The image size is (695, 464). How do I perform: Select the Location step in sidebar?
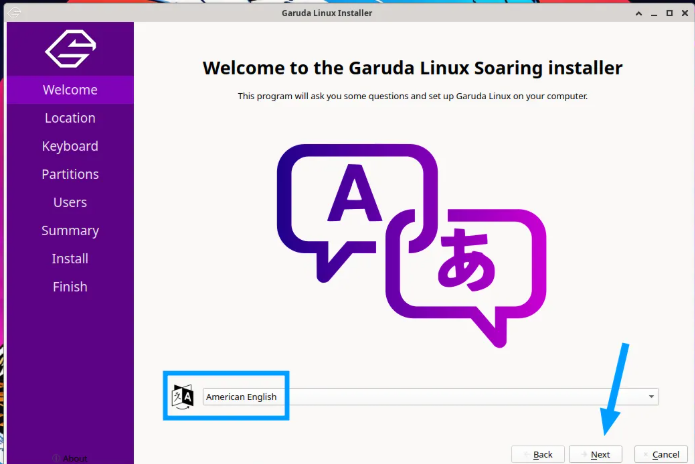tap(70, 118)
